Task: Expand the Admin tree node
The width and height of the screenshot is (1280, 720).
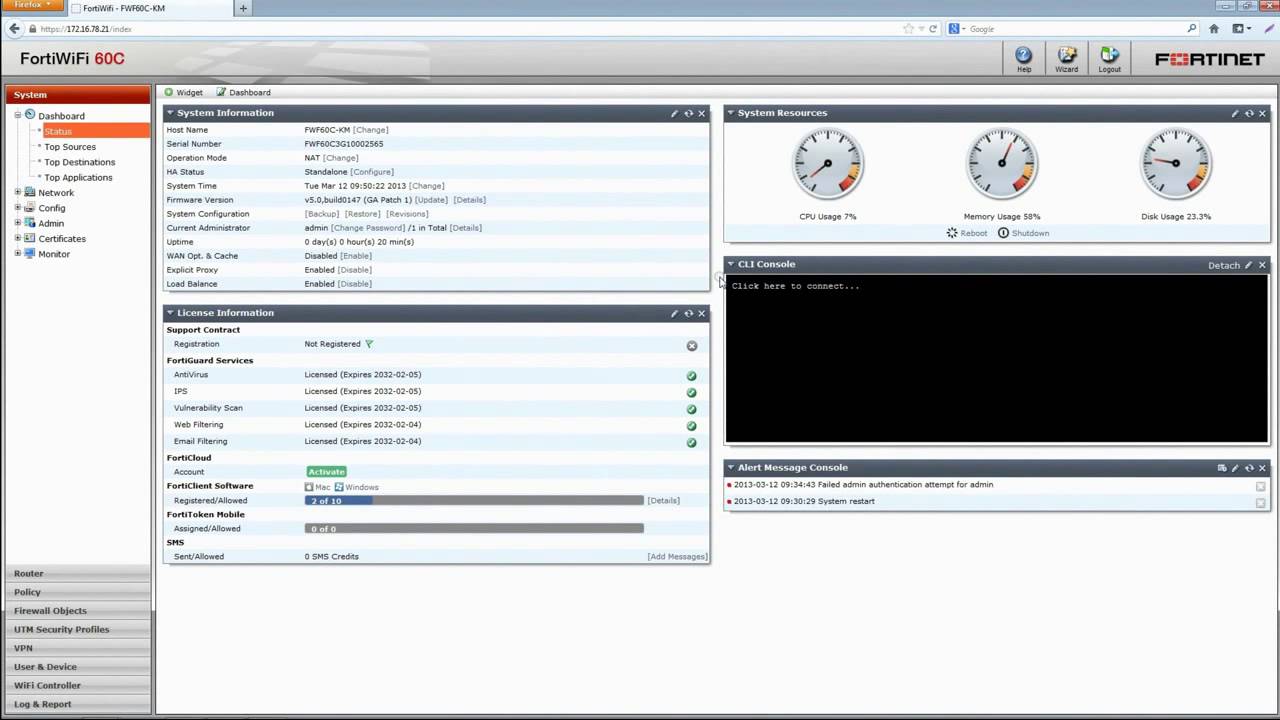Action: pyautogui.click(x=17, y=223)
